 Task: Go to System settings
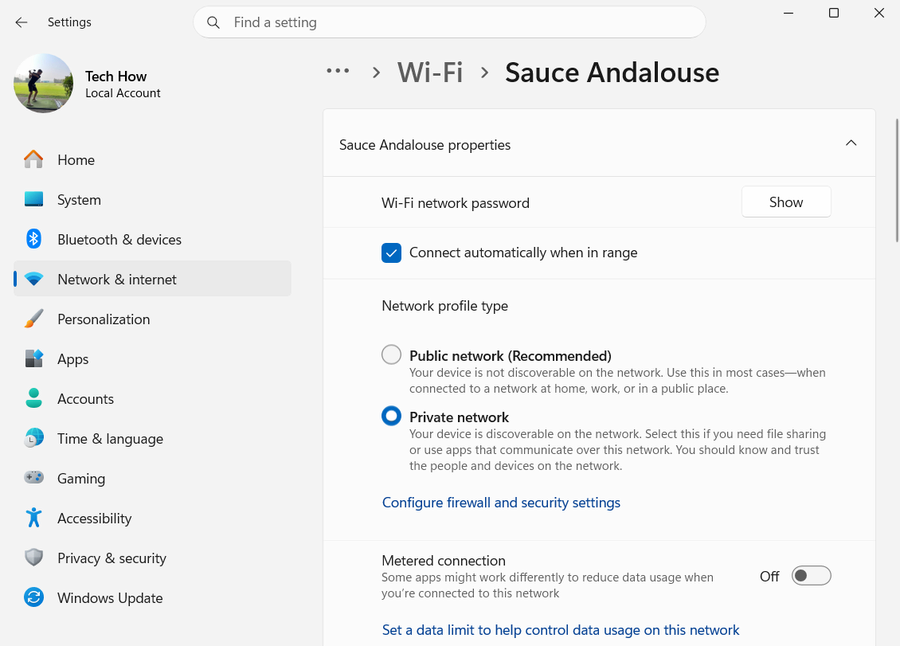(152, 199)
